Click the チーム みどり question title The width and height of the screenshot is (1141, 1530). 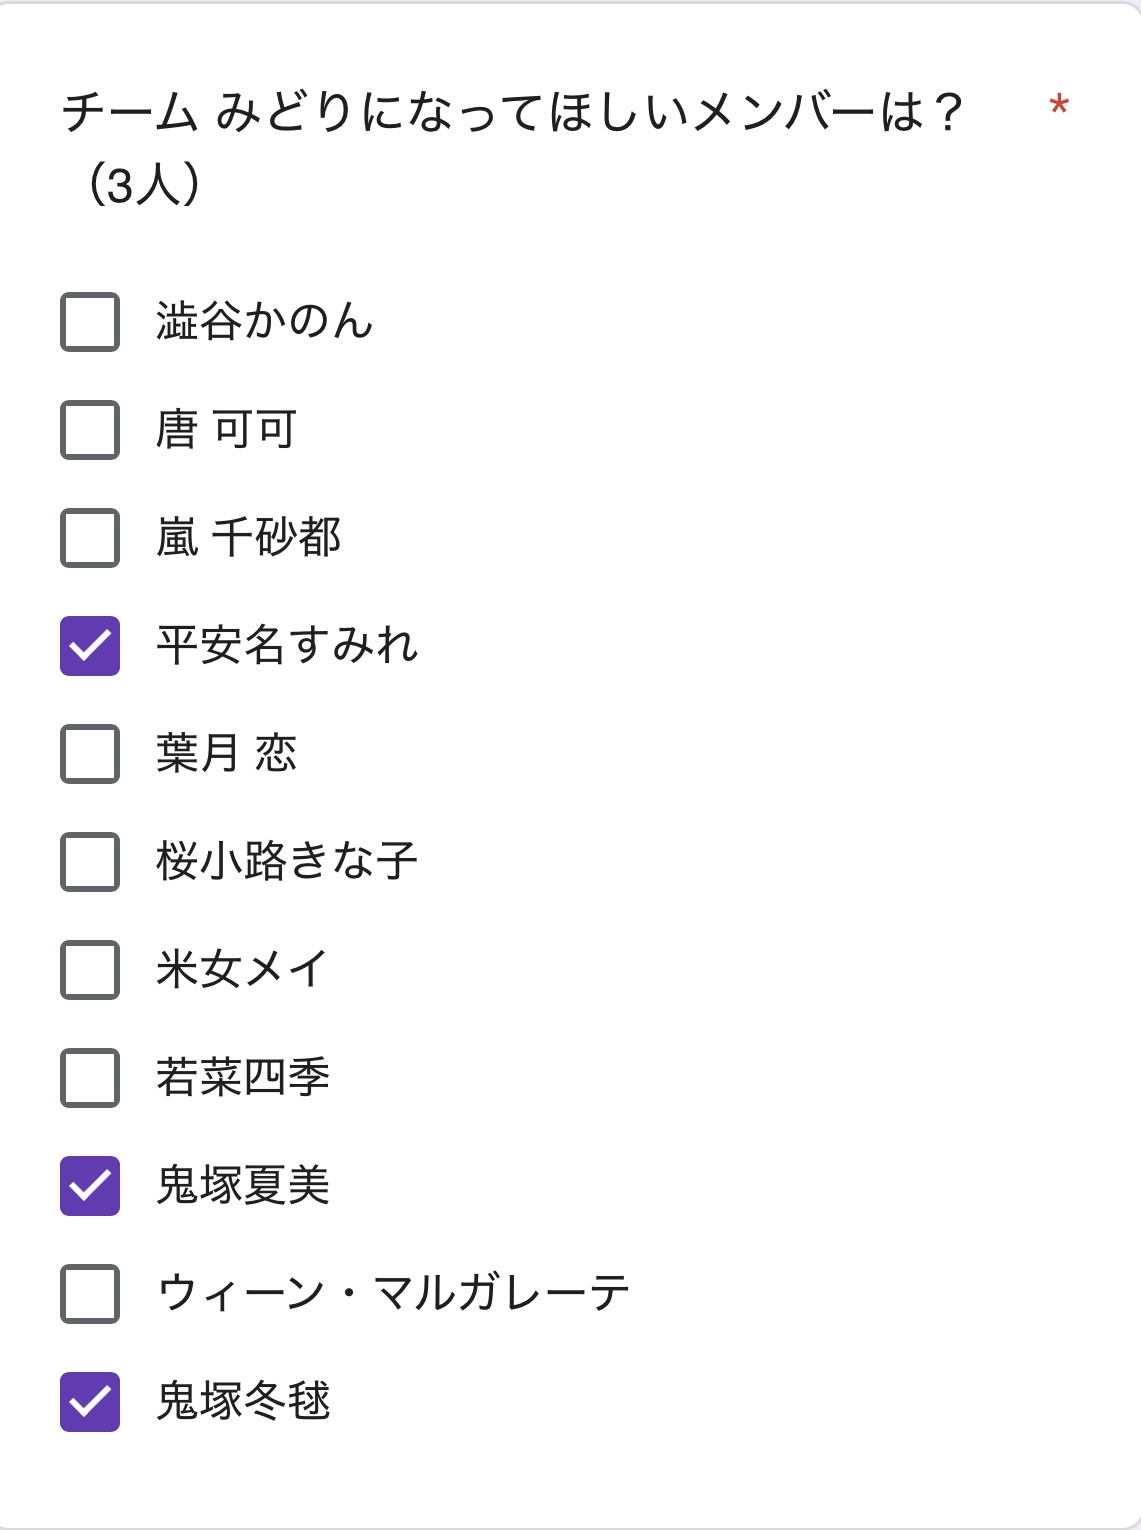click(x=511, y=112)
